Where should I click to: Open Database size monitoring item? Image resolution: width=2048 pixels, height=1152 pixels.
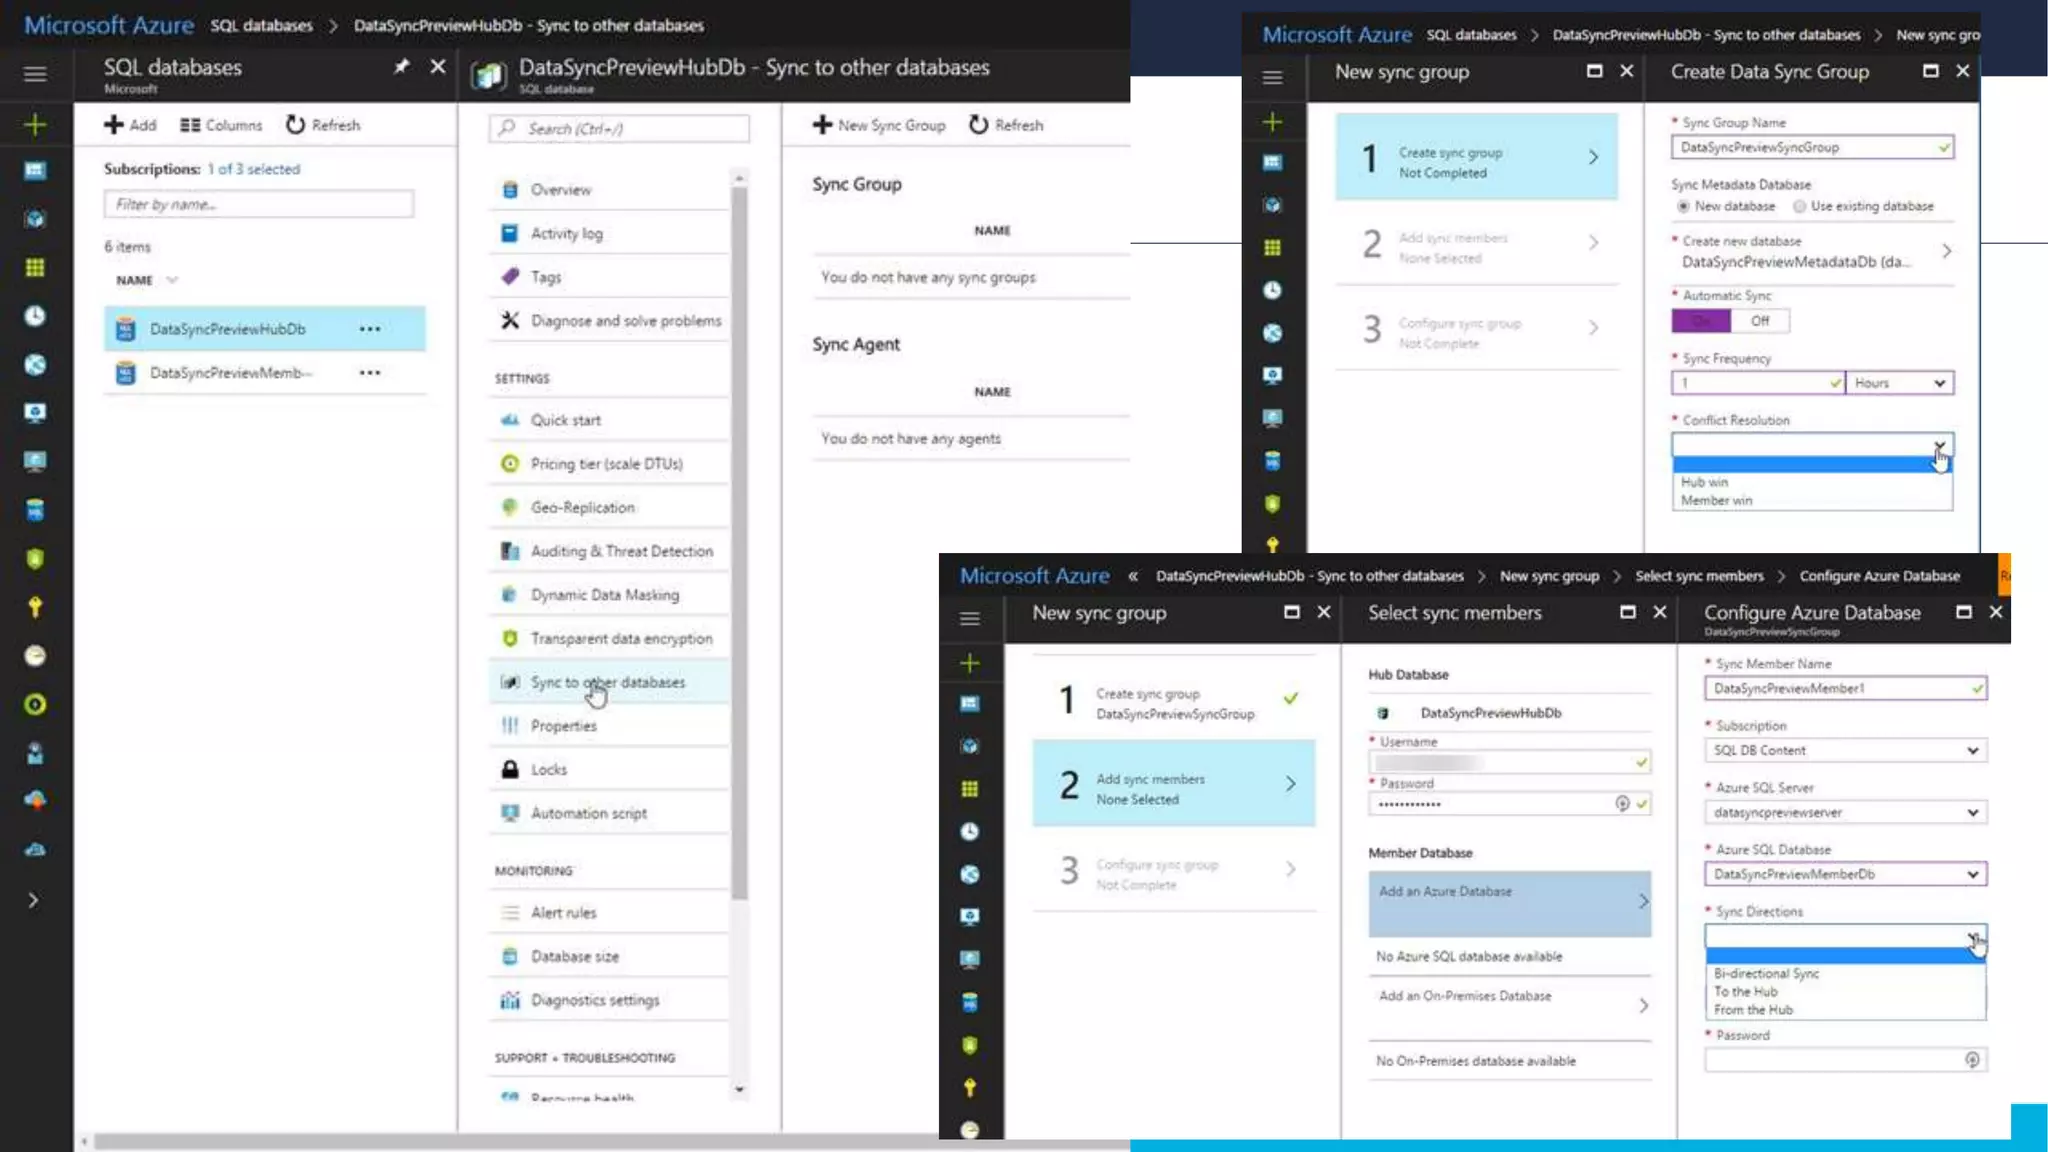coord(609,957)
